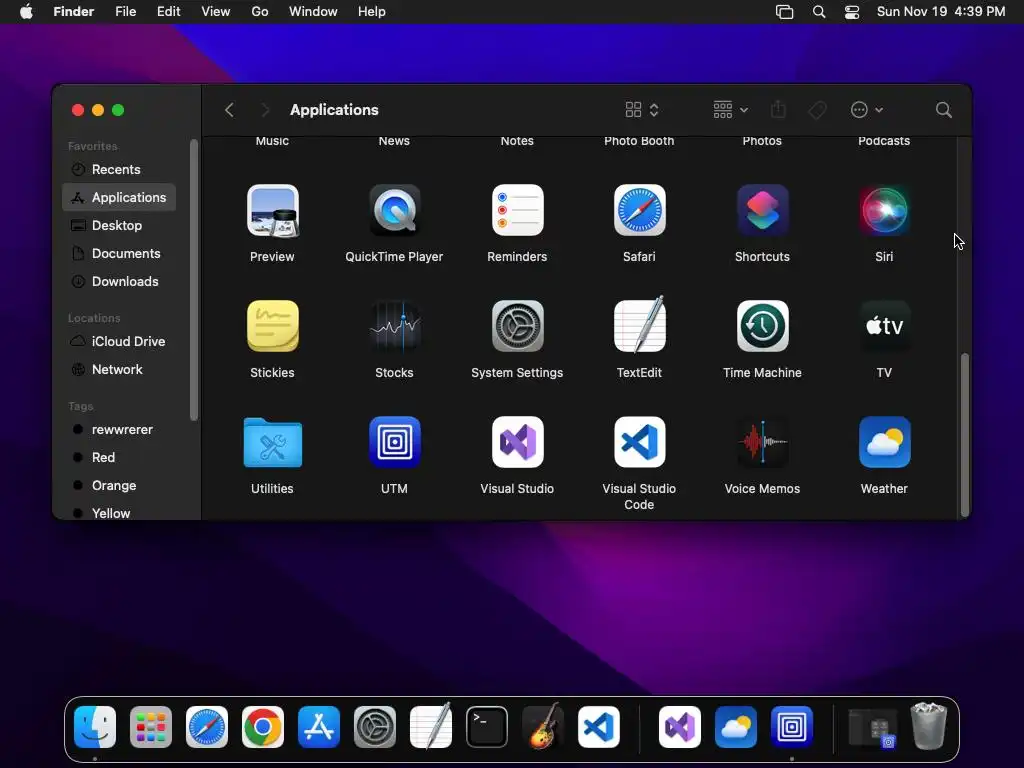Open the Apple menu
Viewport: 1024px width, 768px height.
pos(26,12)
